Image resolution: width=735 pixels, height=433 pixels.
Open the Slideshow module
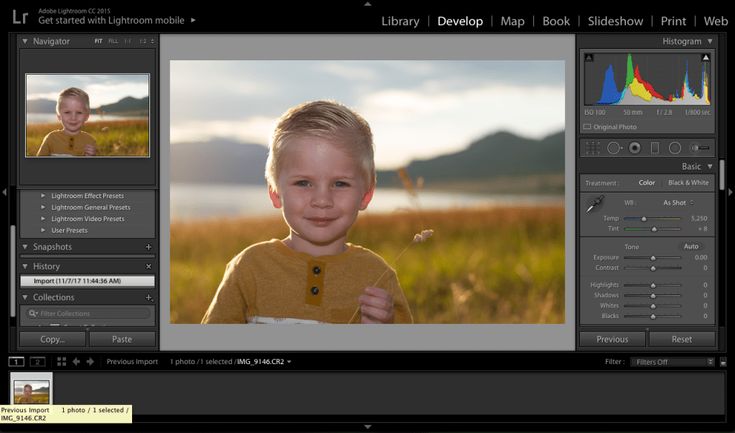tap(615, 21)
